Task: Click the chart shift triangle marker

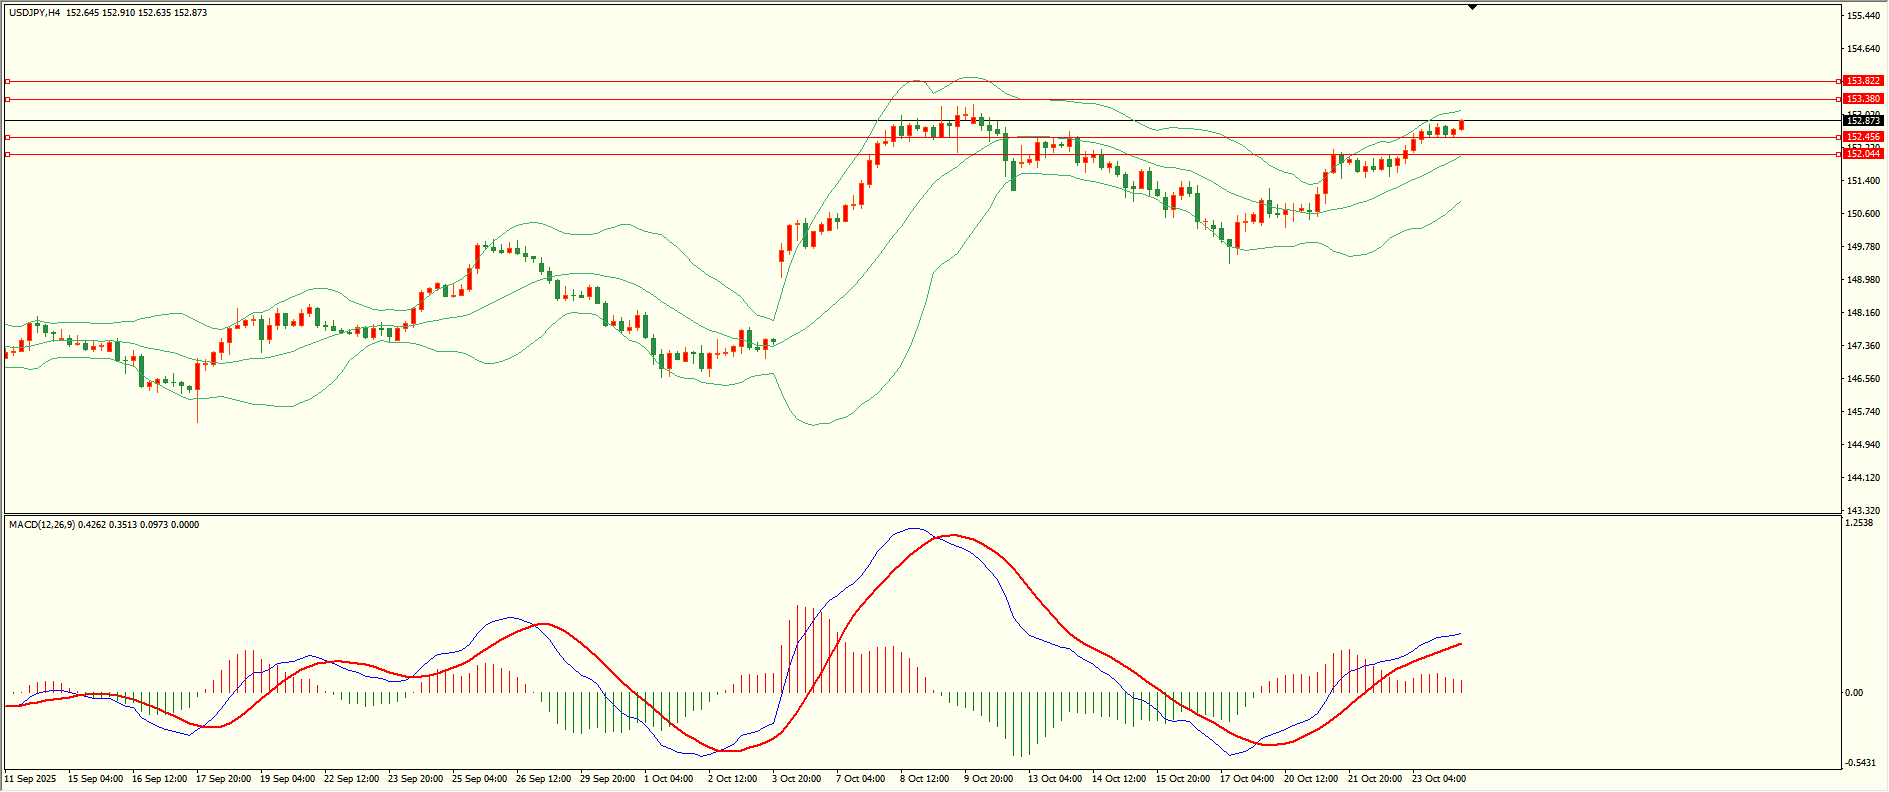Action: [x=1472, y=7]
